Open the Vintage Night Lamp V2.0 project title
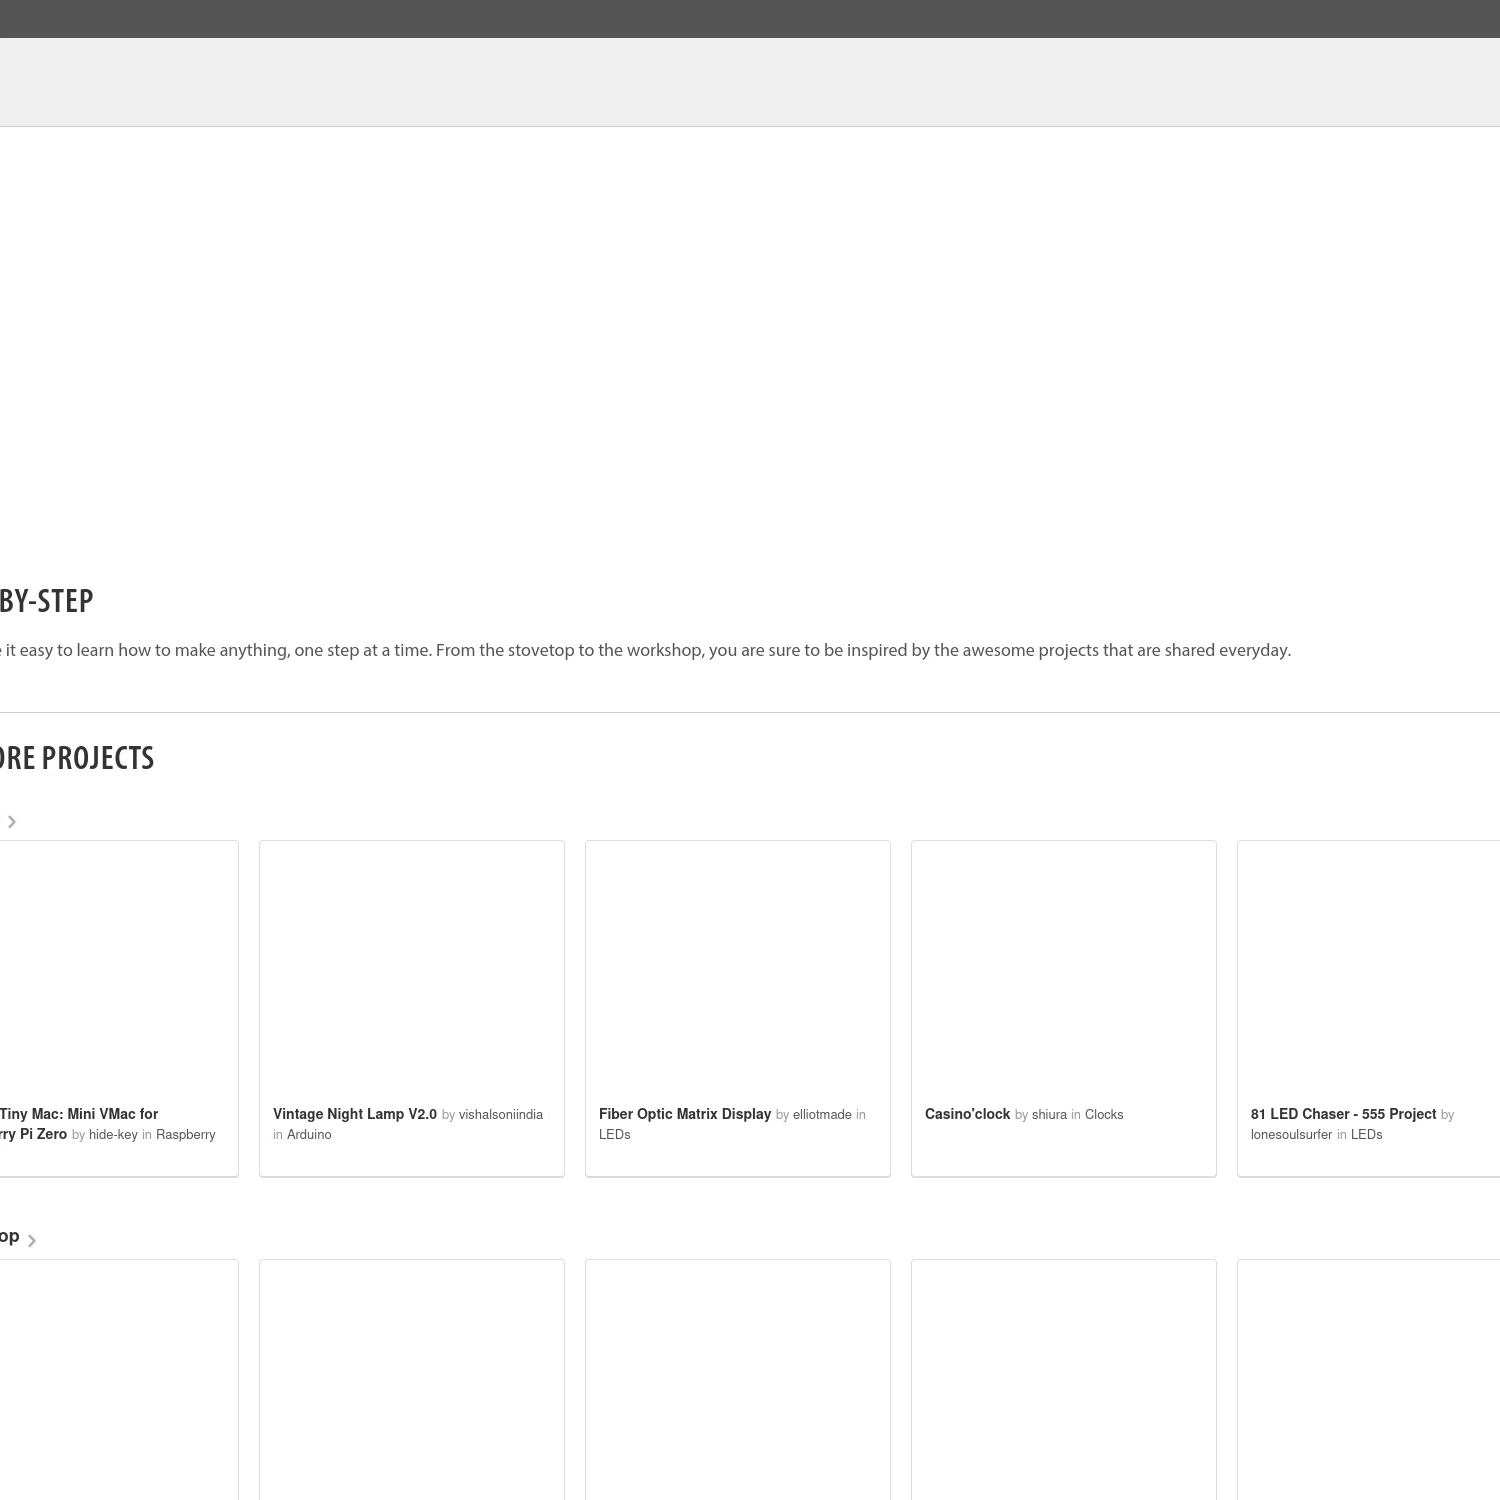The height and width of the screenshot is (1500, 1500). point(355,1114)
